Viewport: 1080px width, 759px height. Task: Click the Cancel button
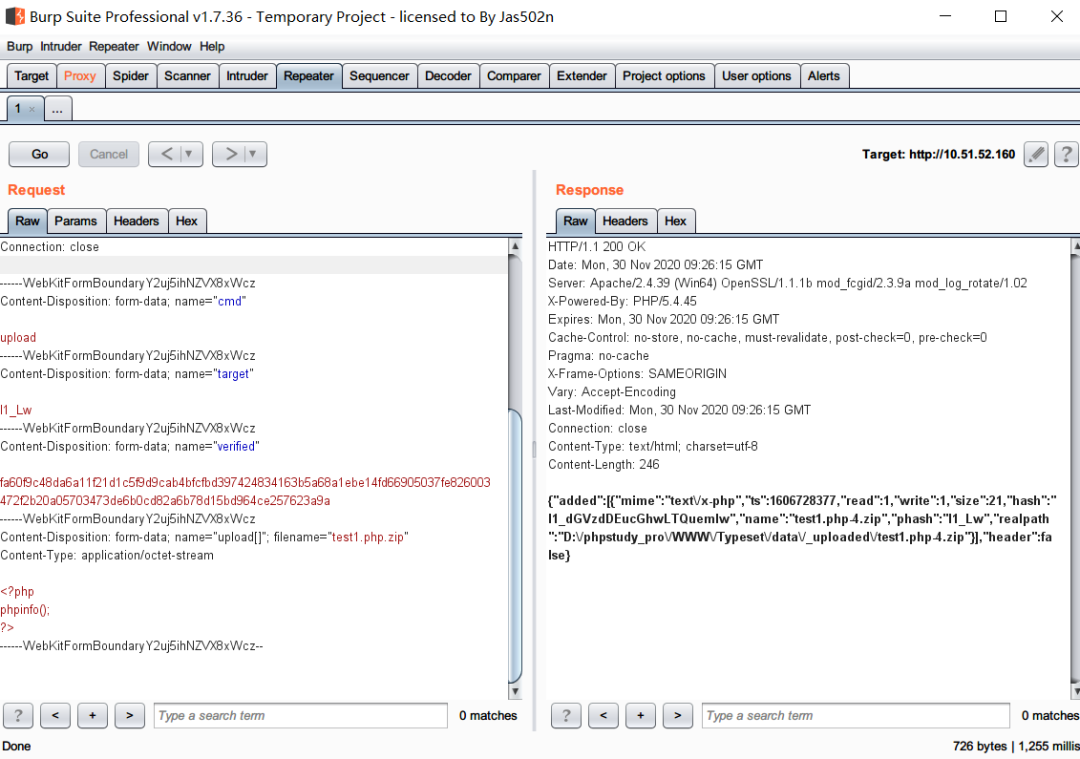pyautogui.click(x=109, y=154)
